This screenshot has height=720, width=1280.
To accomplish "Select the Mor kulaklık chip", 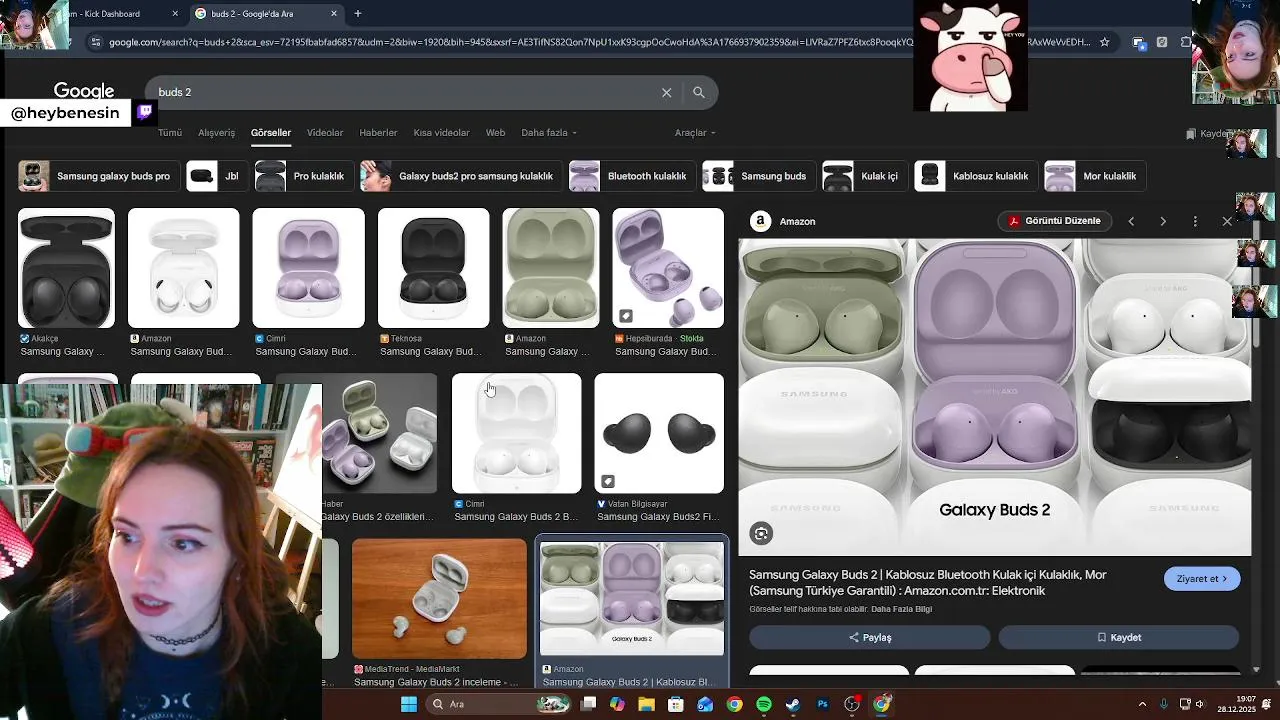I will pyautogui.click(x=1095, y=176).
